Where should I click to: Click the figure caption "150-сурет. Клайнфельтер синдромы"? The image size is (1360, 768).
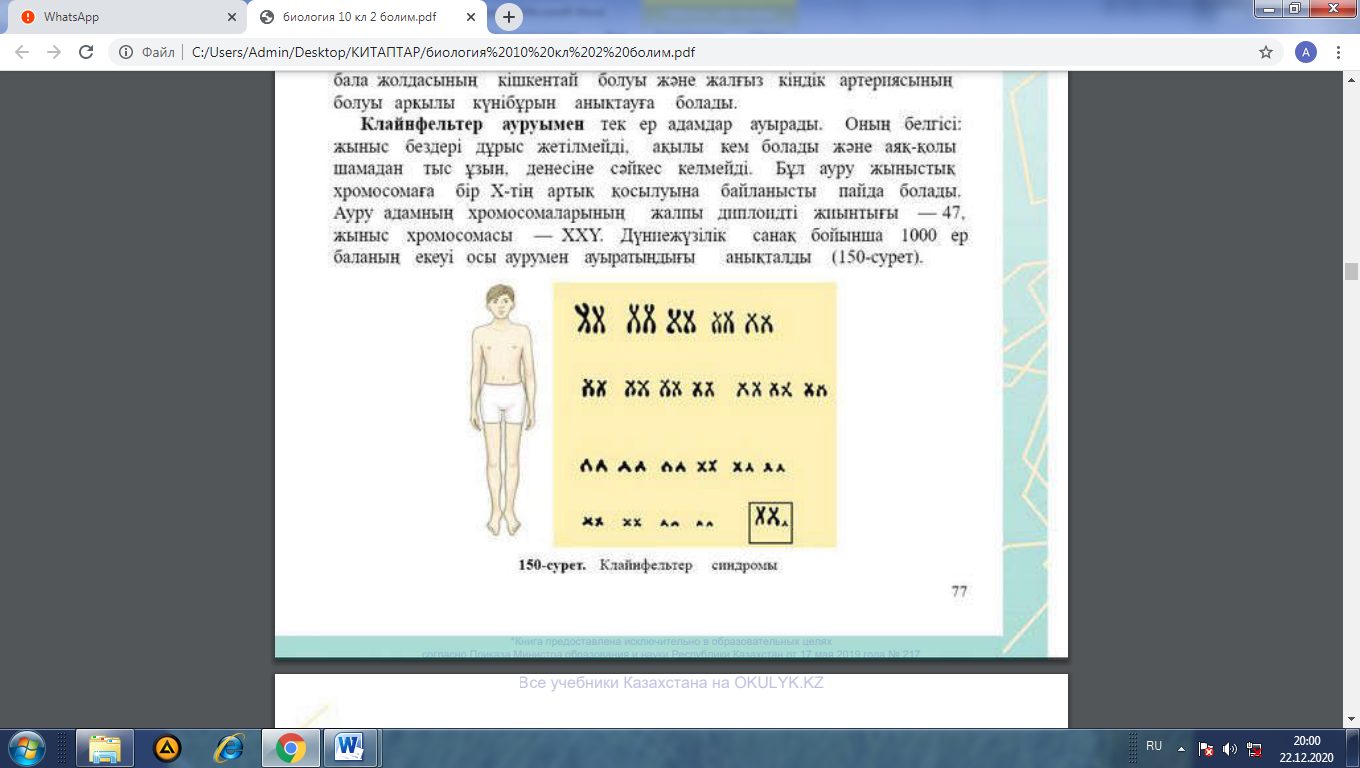click(647, 565)
